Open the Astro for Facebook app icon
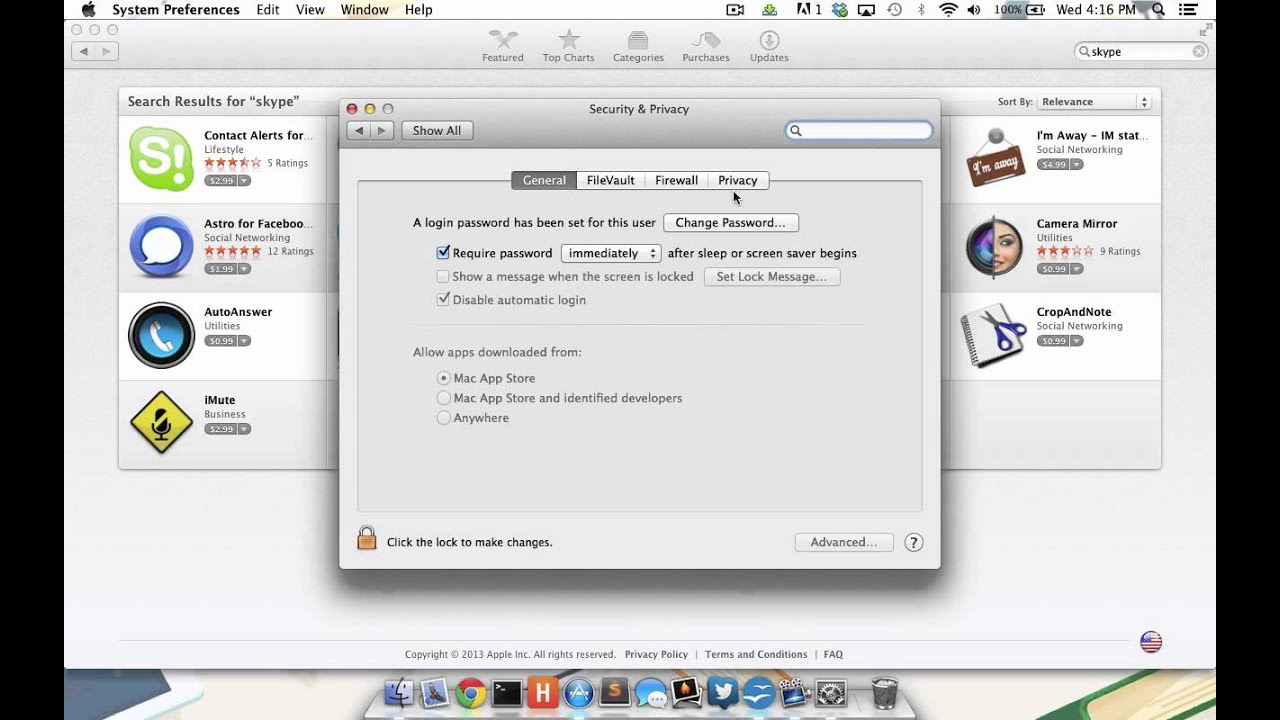Viewport: 1280px width, 720px height. point(161,247)
